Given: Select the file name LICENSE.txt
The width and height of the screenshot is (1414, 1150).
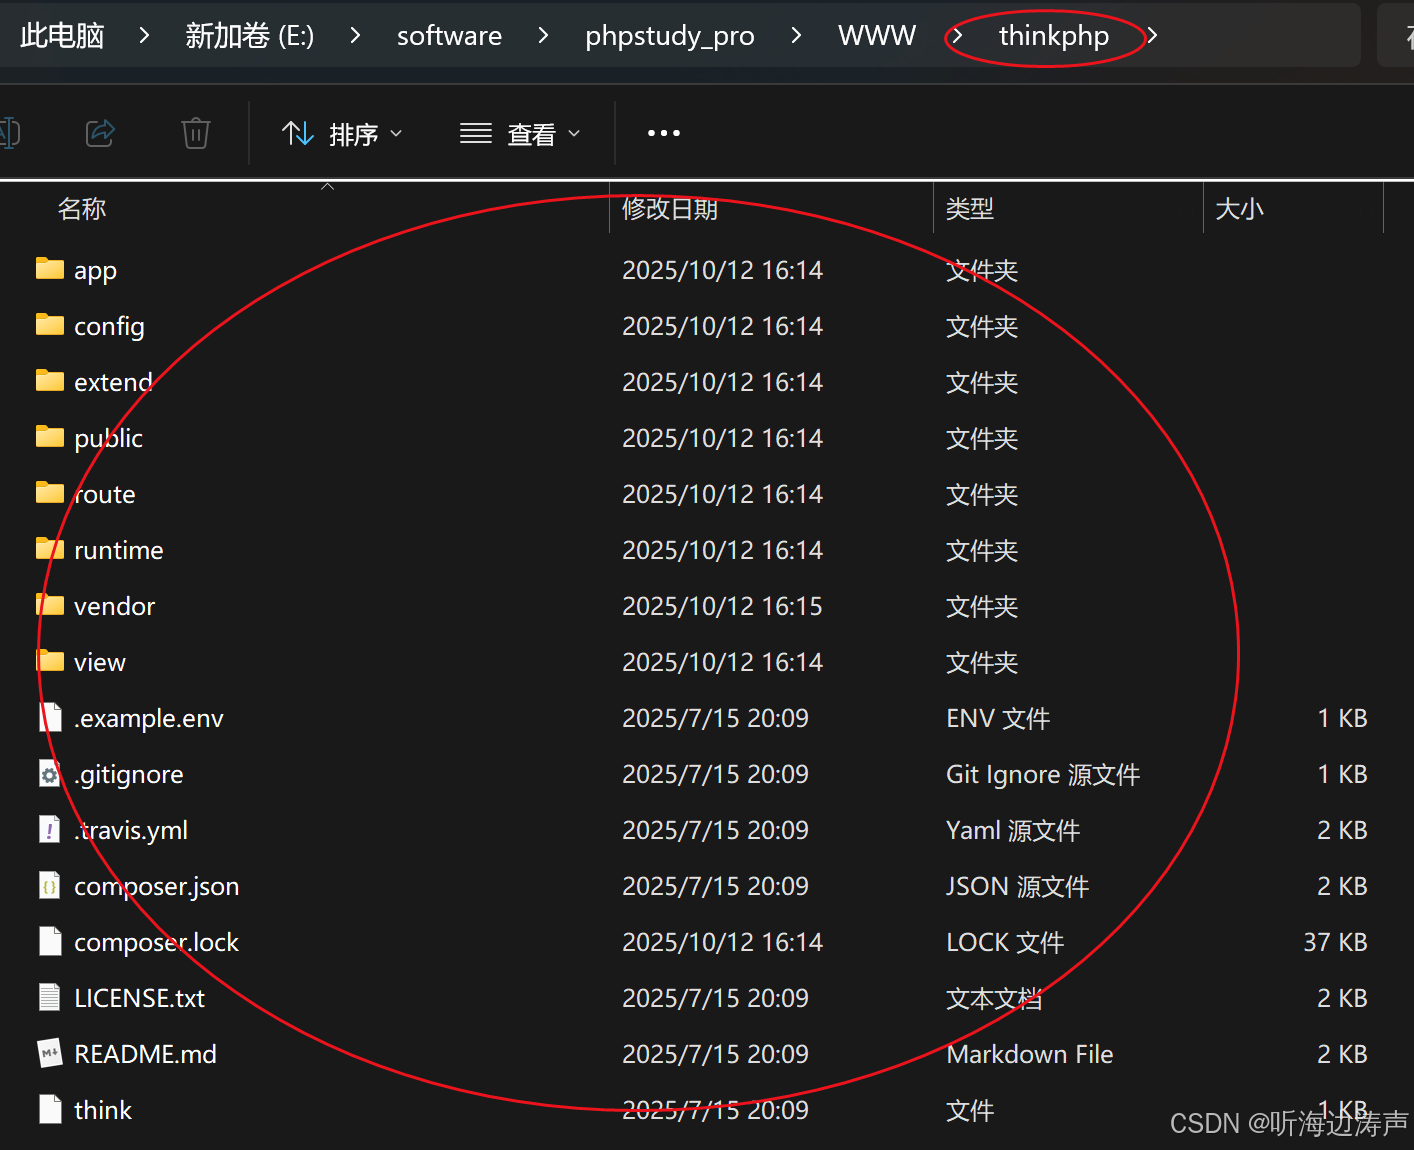Looking at the screenshot, I should (139, 998).
